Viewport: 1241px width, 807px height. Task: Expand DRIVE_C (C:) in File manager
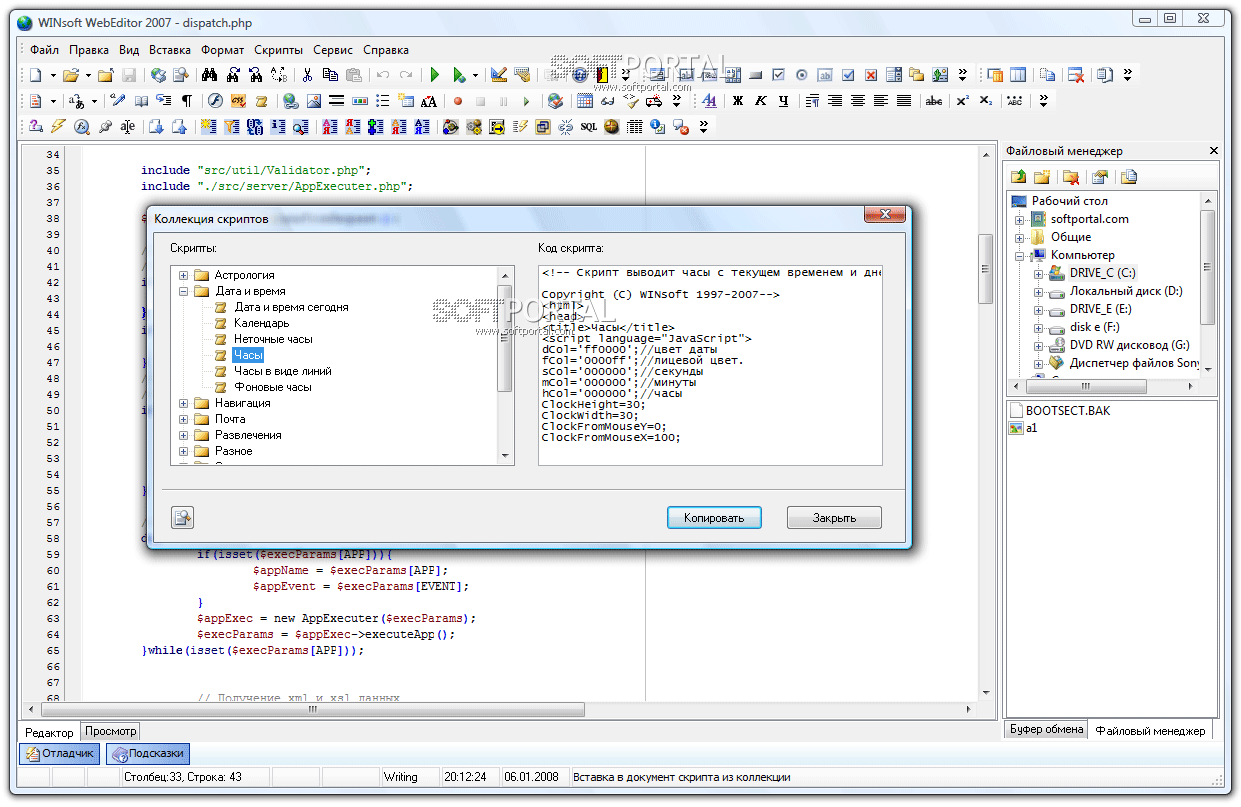click(x=1038, y=273)
